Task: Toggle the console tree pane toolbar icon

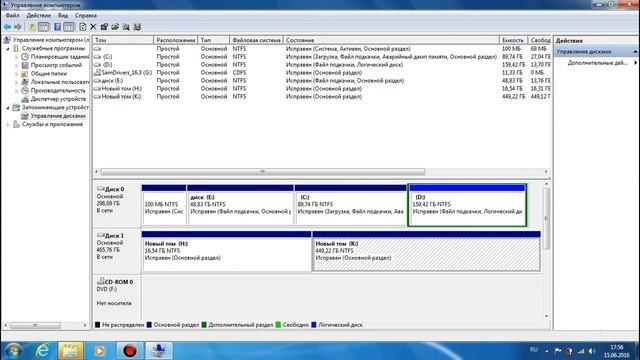Action: 43,27
